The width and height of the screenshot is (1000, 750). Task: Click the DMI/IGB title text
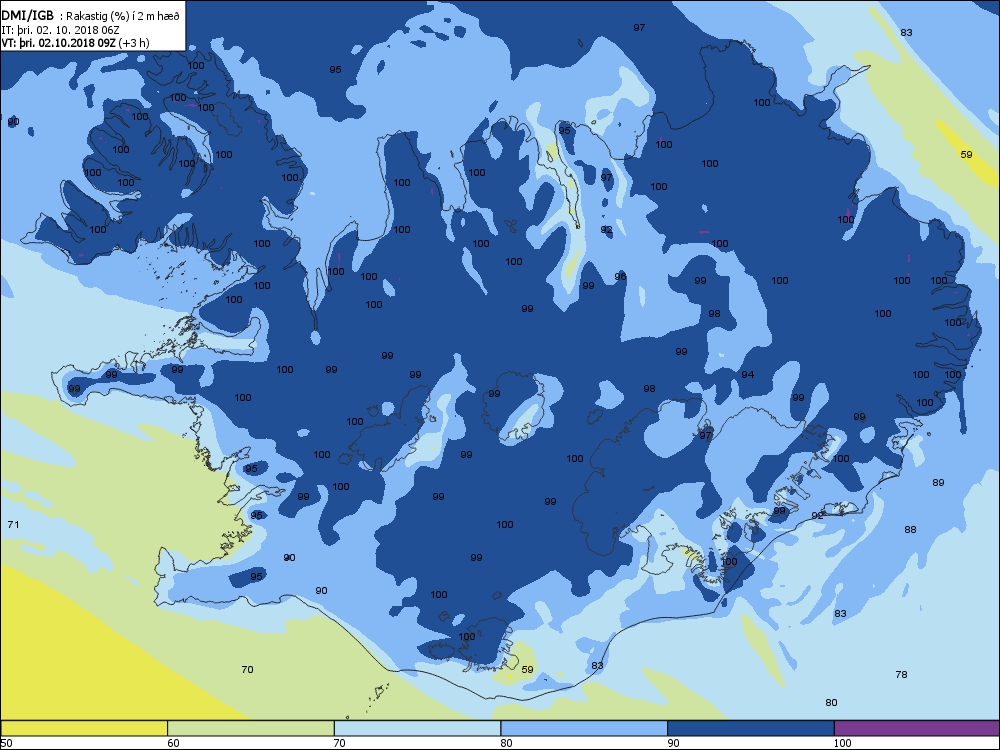28,16
